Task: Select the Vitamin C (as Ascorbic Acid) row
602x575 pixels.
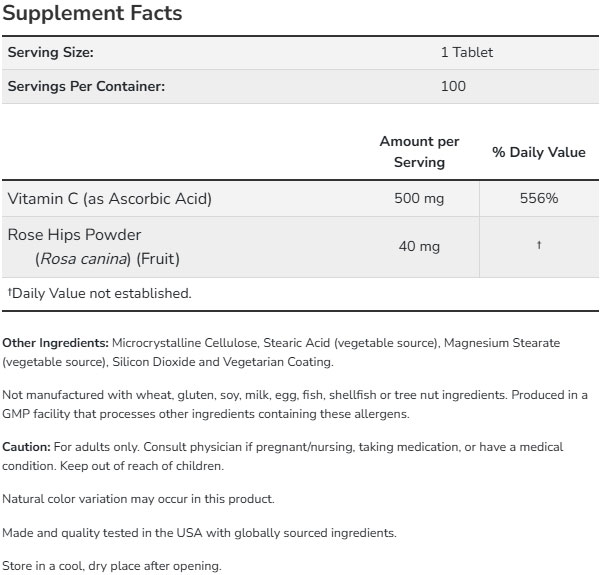Action: (110, 198)
